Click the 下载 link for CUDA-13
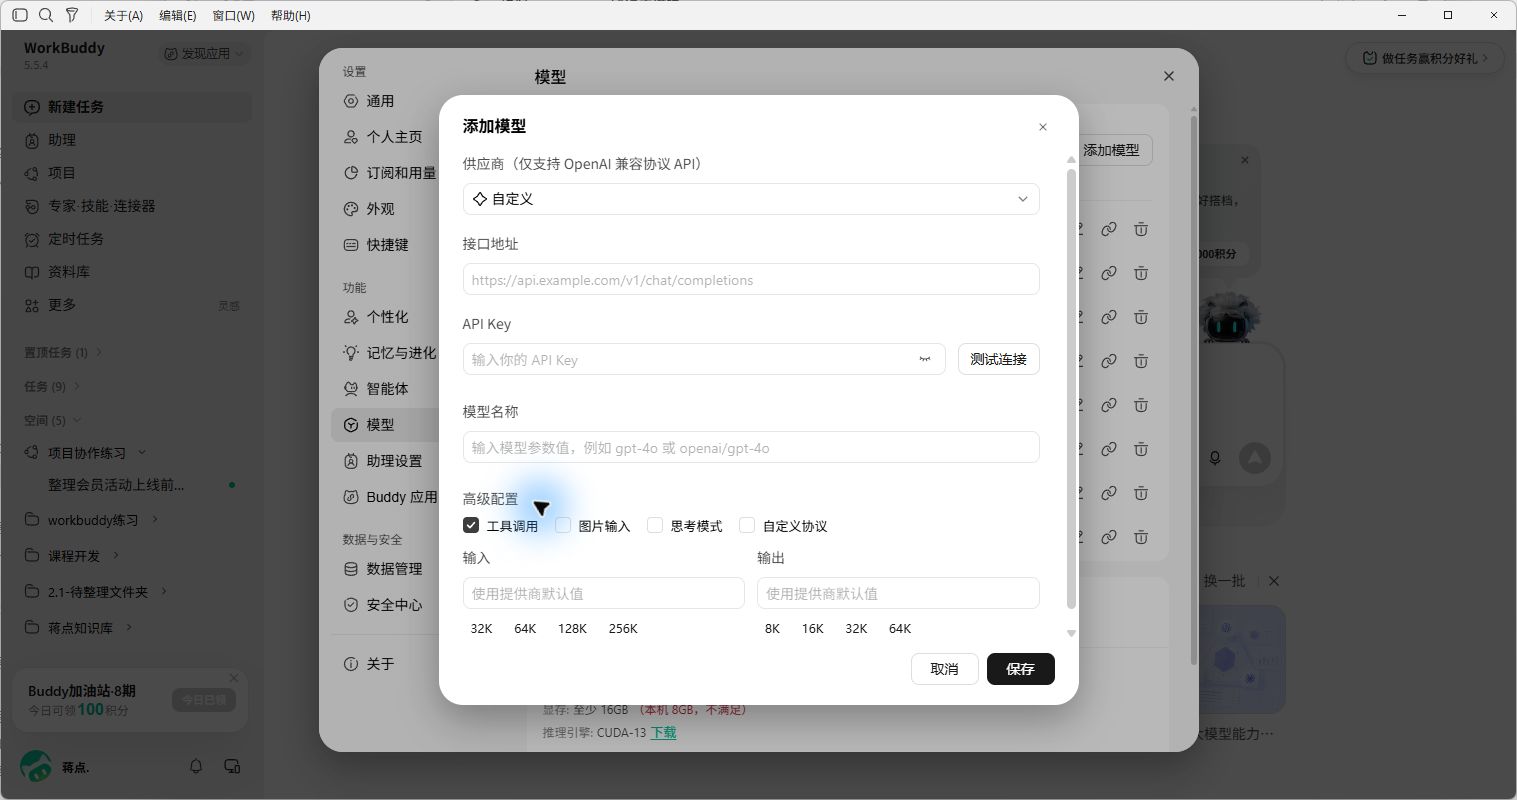The image size is (1517, 800). 664,733
